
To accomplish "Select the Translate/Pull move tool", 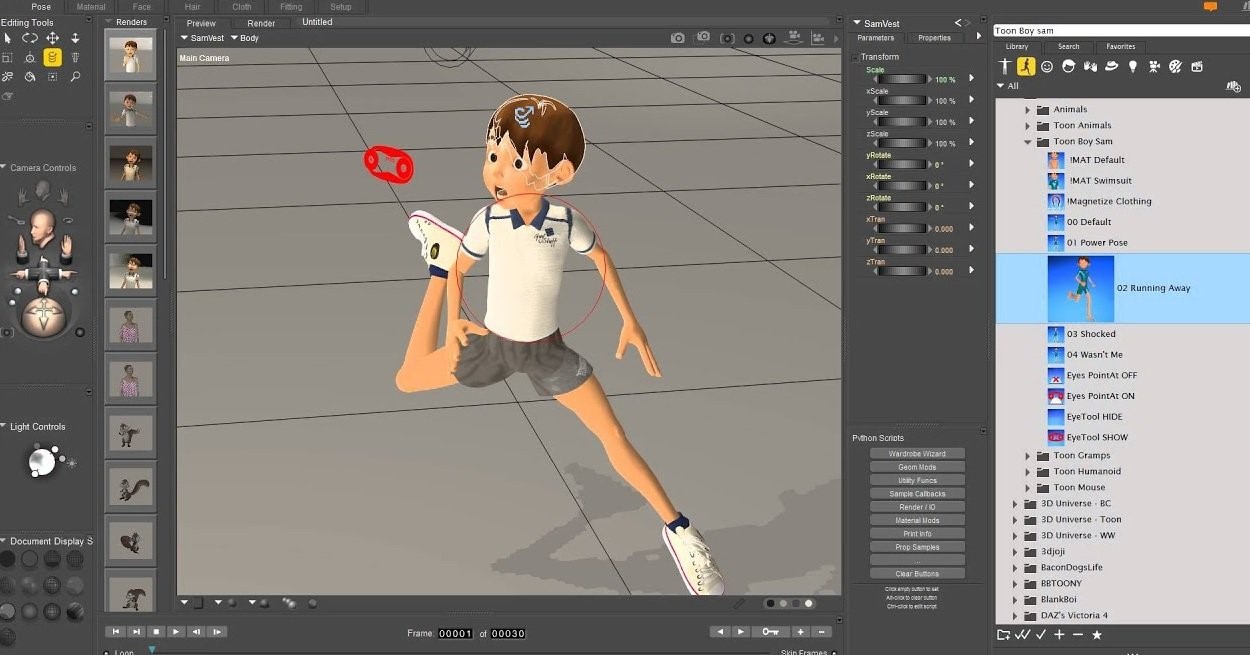I will [x=52, y=38].
